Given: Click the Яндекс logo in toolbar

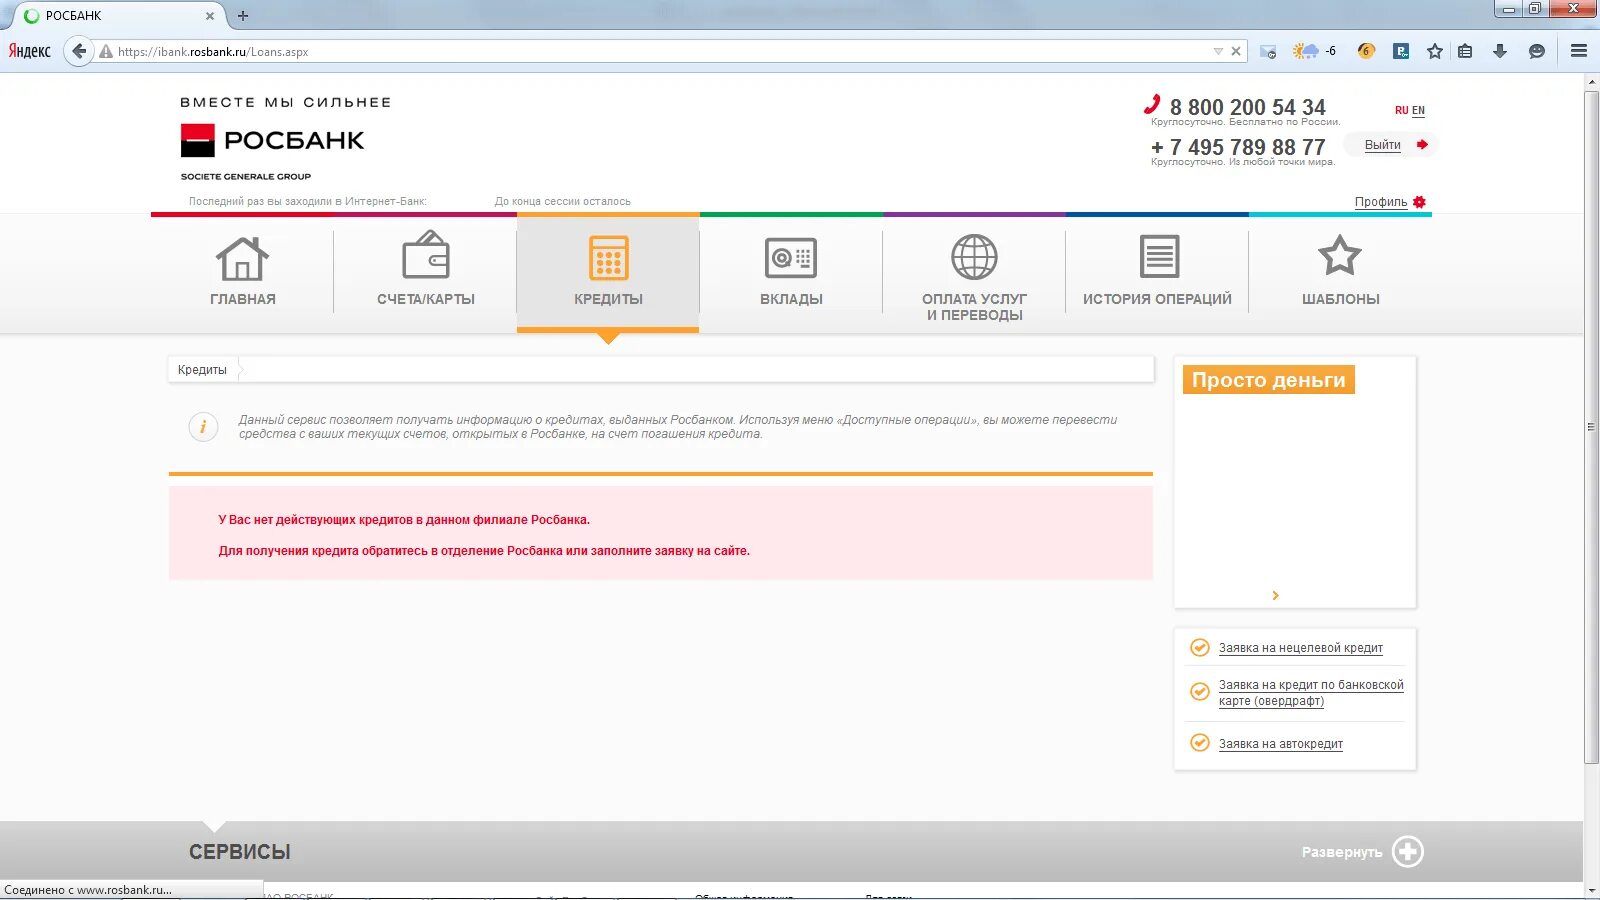Looking at the screenshot, I should coord(30,51).
